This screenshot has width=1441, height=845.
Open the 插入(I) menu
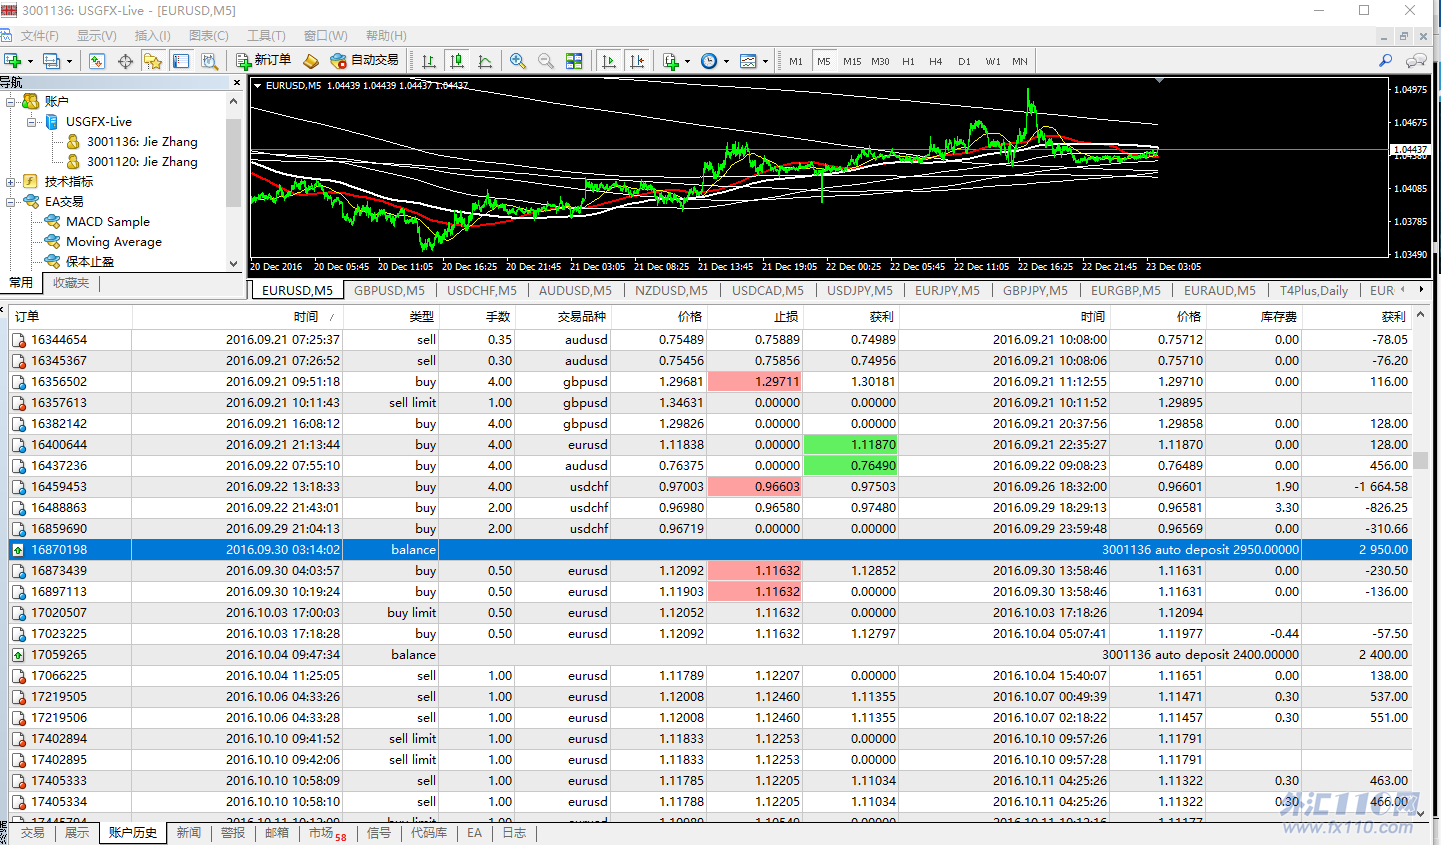tap(152, 35)
